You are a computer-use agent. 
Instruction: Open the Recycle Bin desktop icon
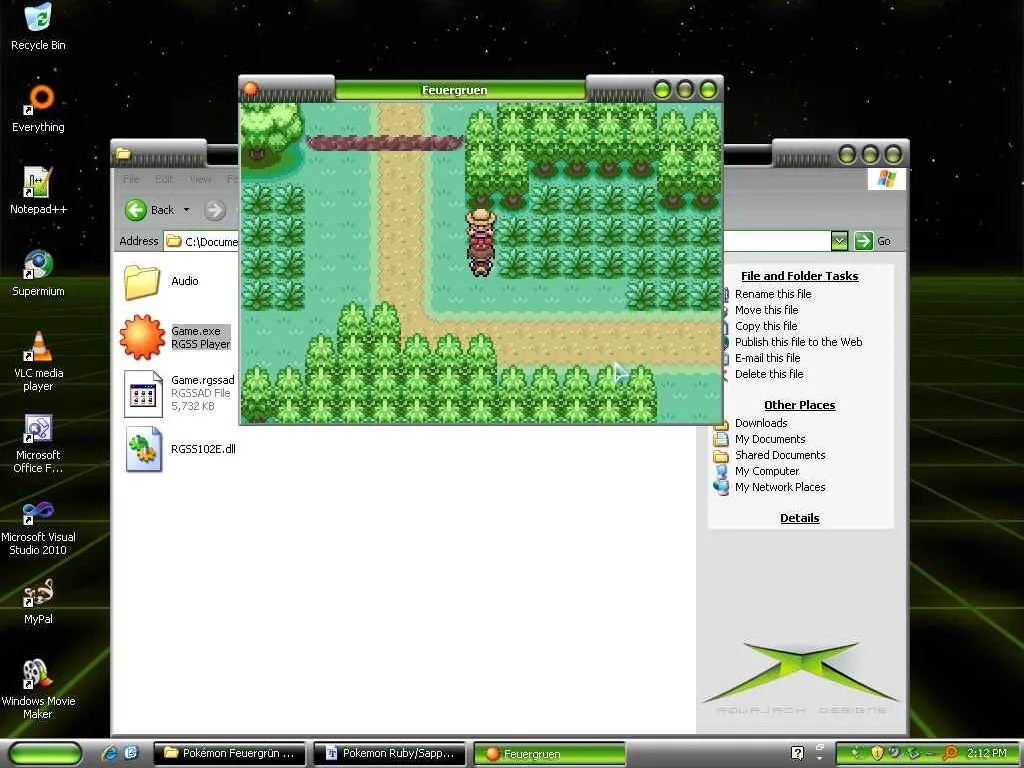click(38, 27)
